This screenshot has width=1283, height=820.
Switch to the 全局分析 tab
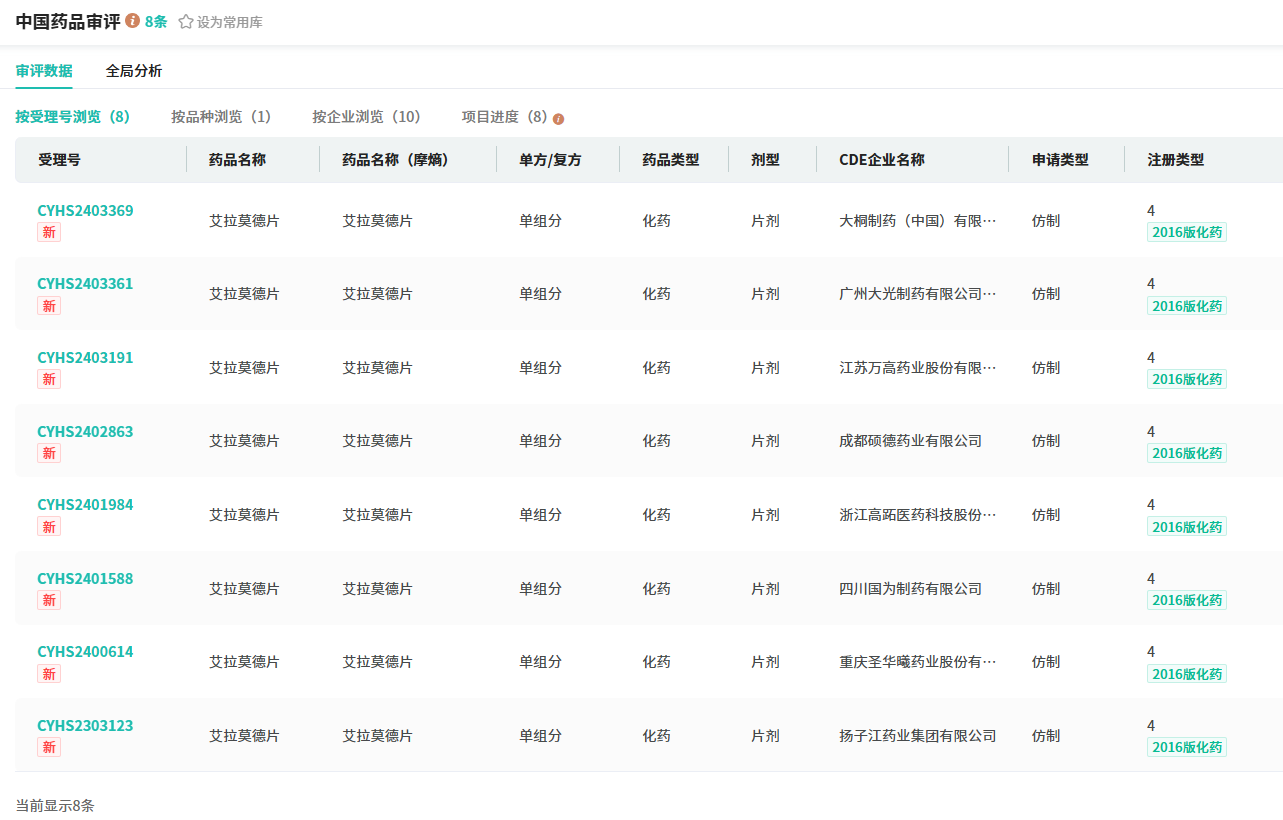point(134,71)
